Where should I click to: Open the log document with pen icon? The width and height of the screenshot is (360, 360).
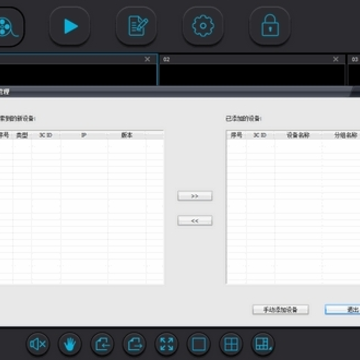click(136, 26)
